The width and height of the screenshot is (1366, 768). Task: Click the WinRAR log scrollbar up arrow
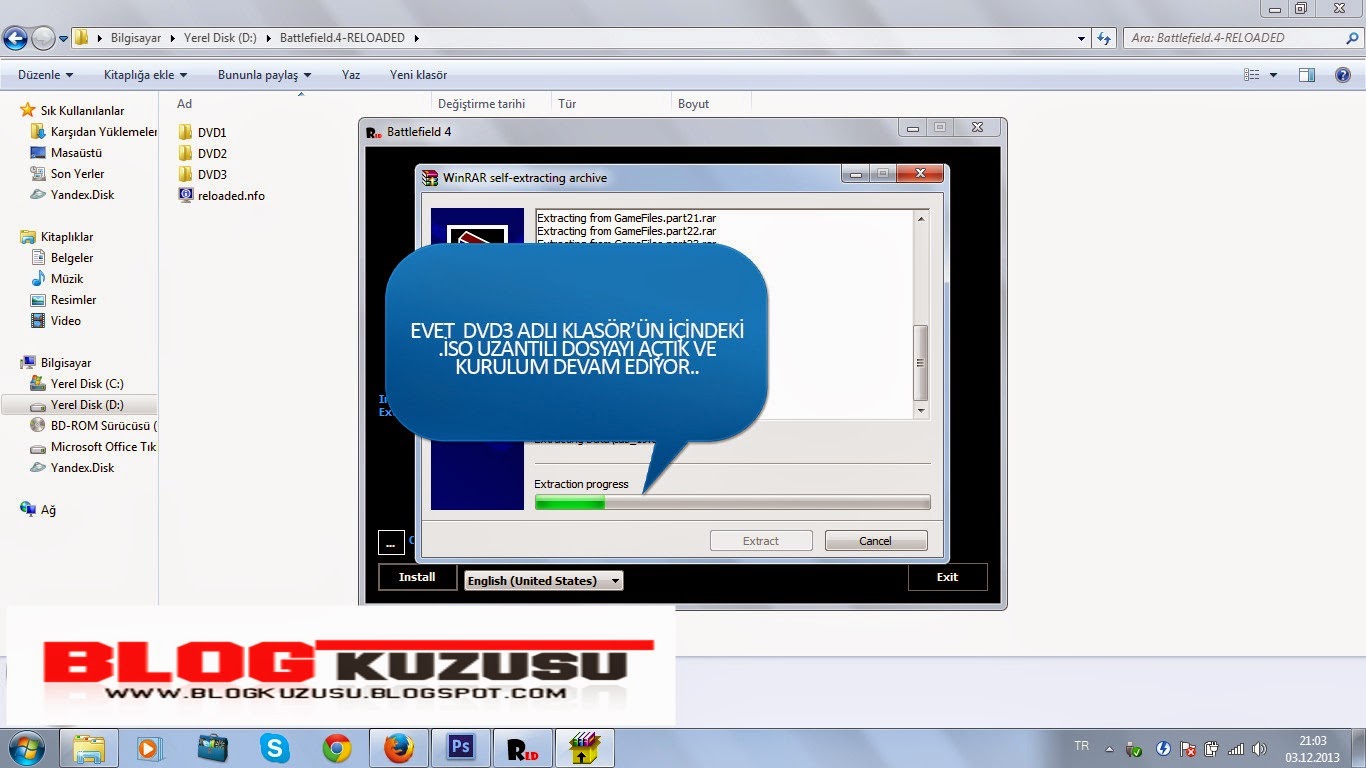922,218
